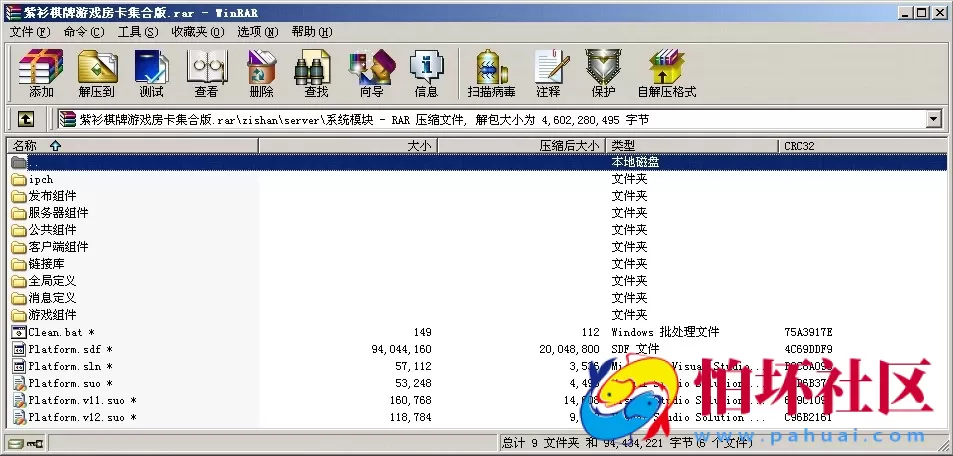This screenshot has height=456, width=953.
Task: Click size value 160,768 for Platform.v11.suo
Action: click(411, 400)
